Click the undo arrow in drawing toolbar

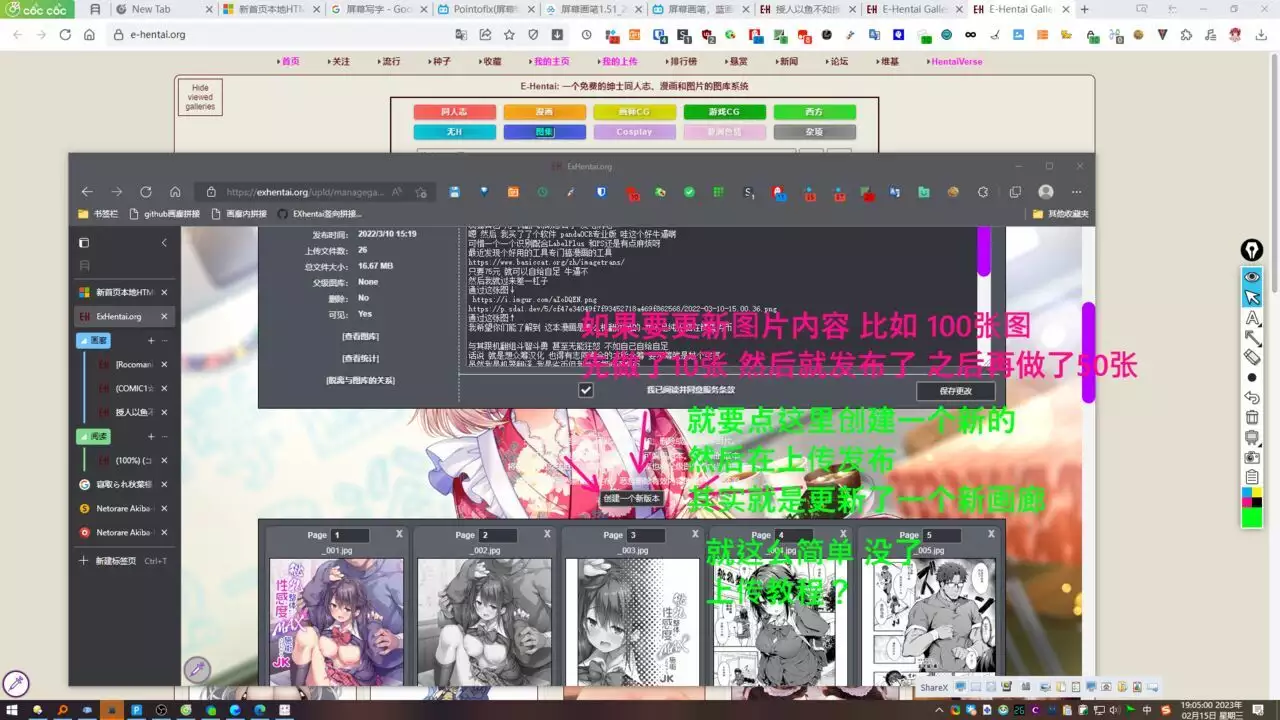pyautogui.click(x=1251, y=397)
